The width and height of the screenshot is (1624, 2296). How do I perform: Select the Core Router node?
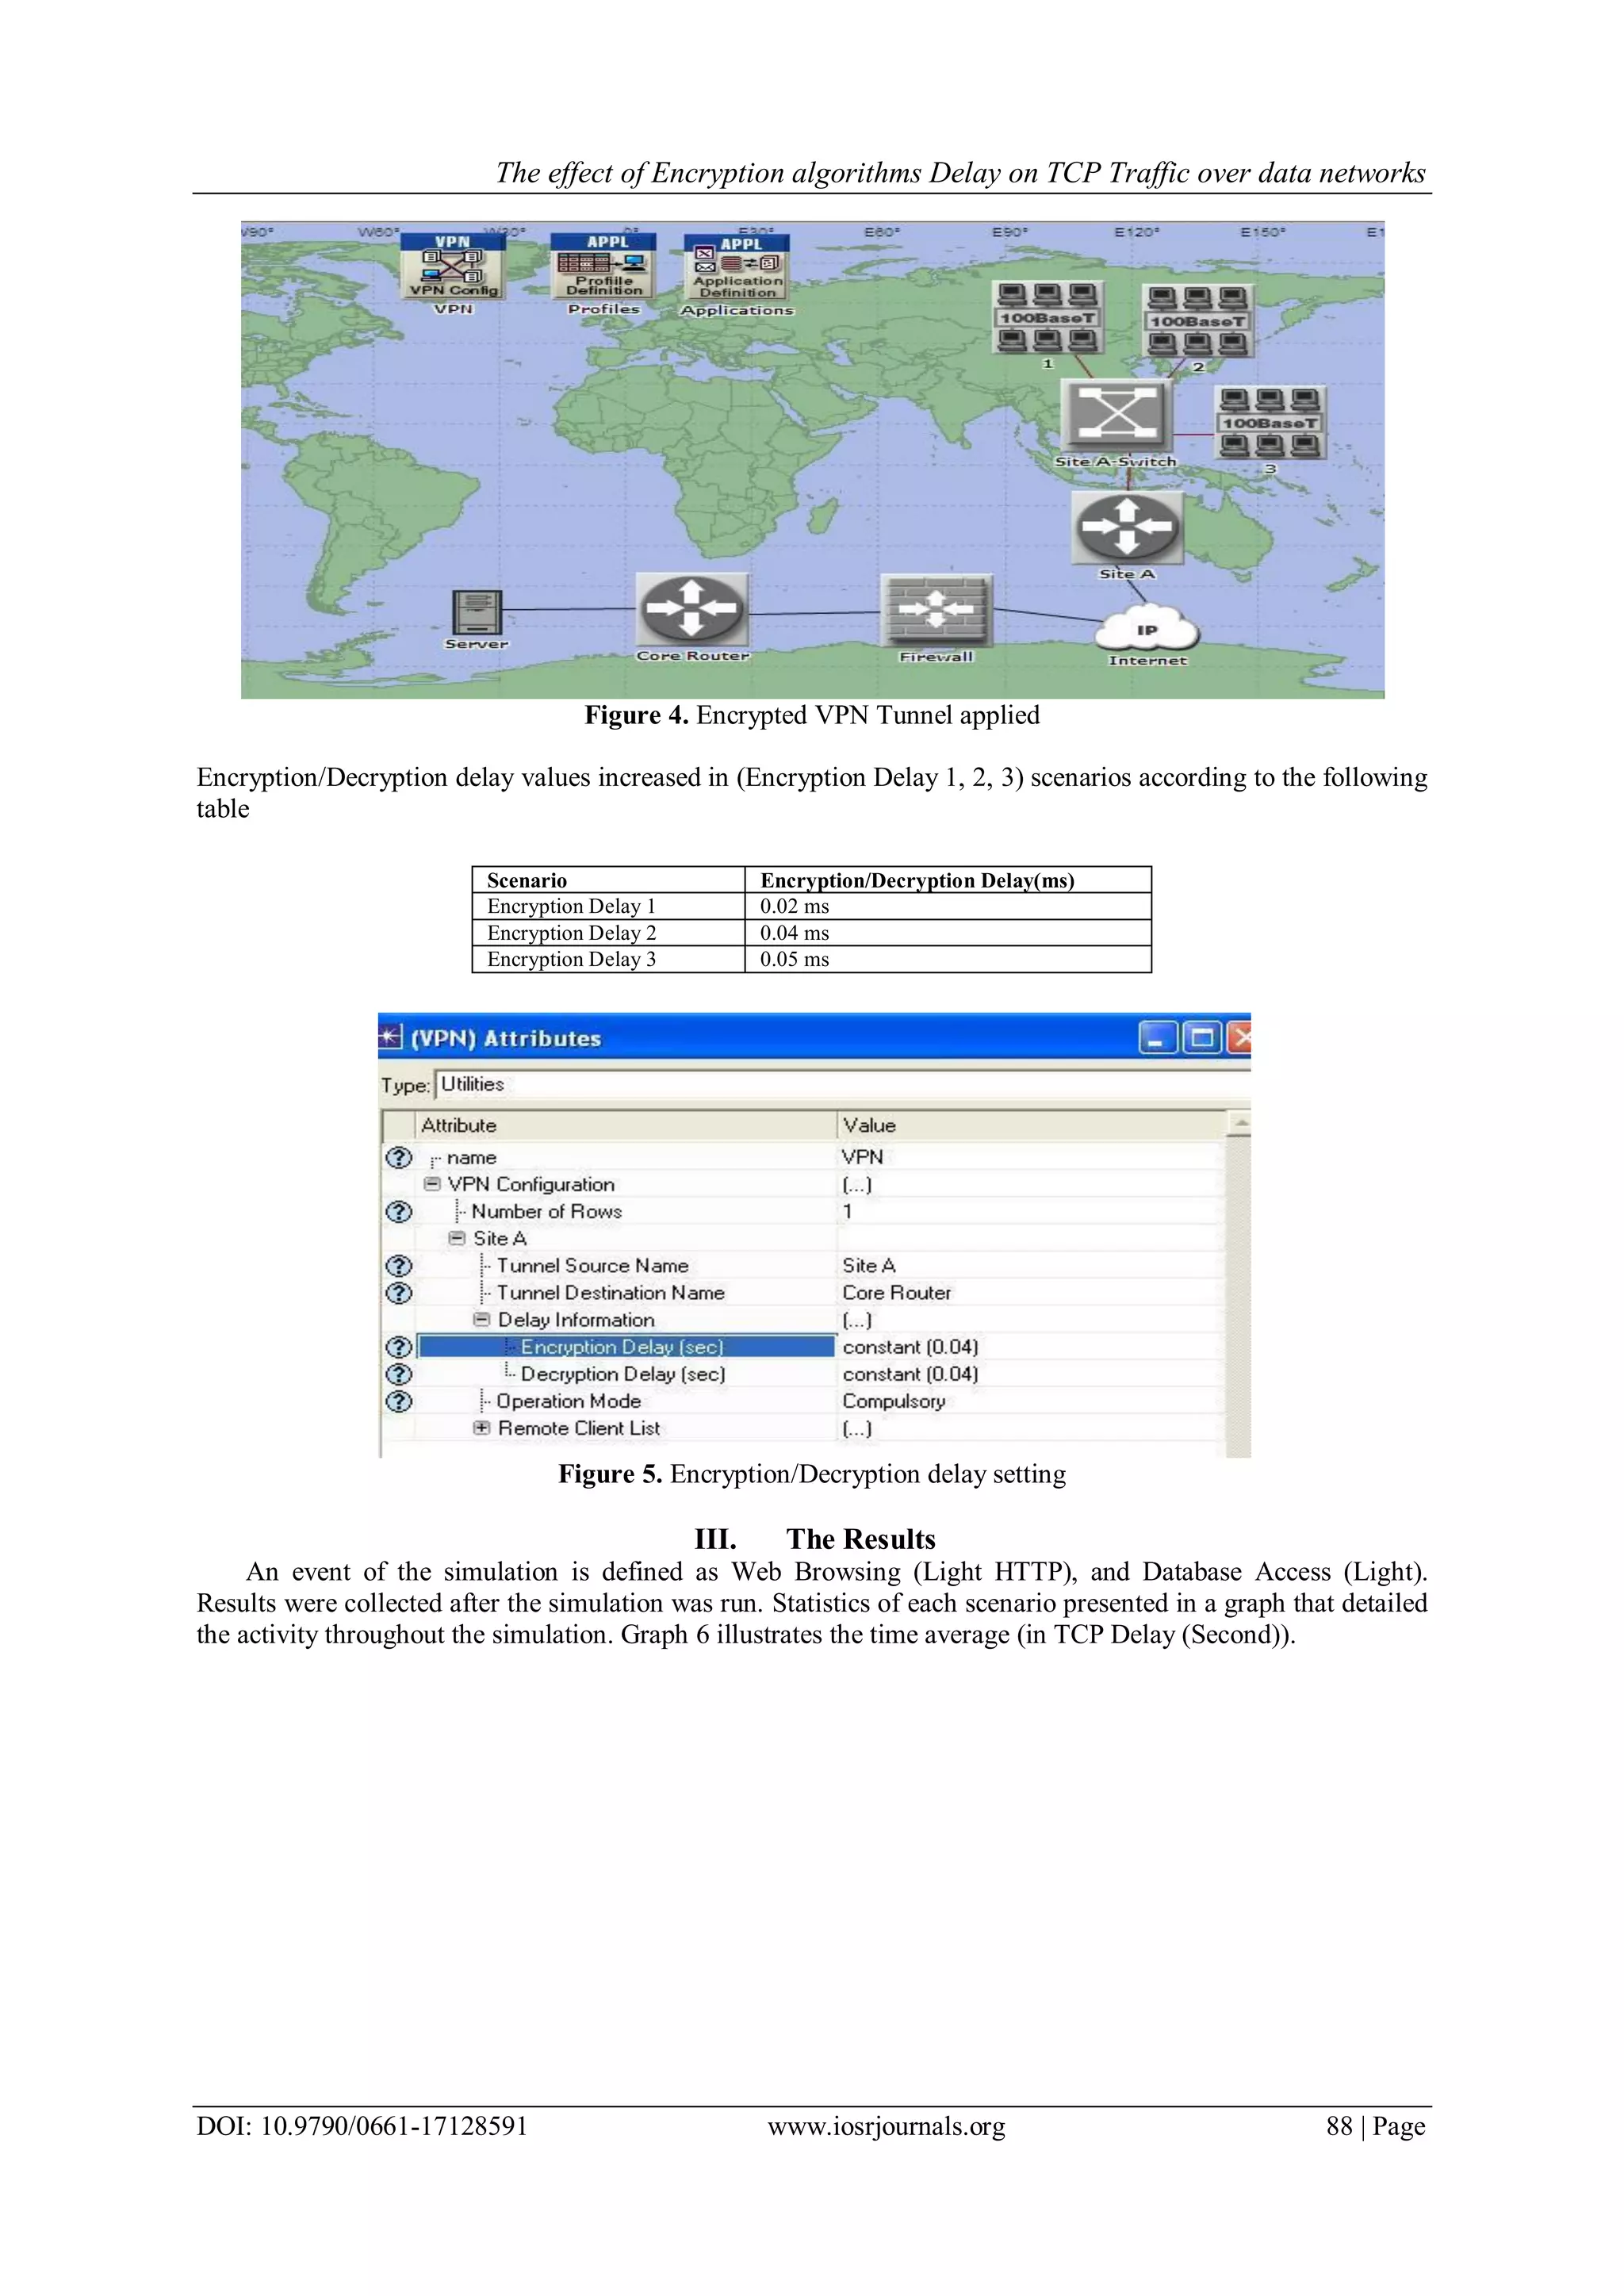tap(692, 609)
